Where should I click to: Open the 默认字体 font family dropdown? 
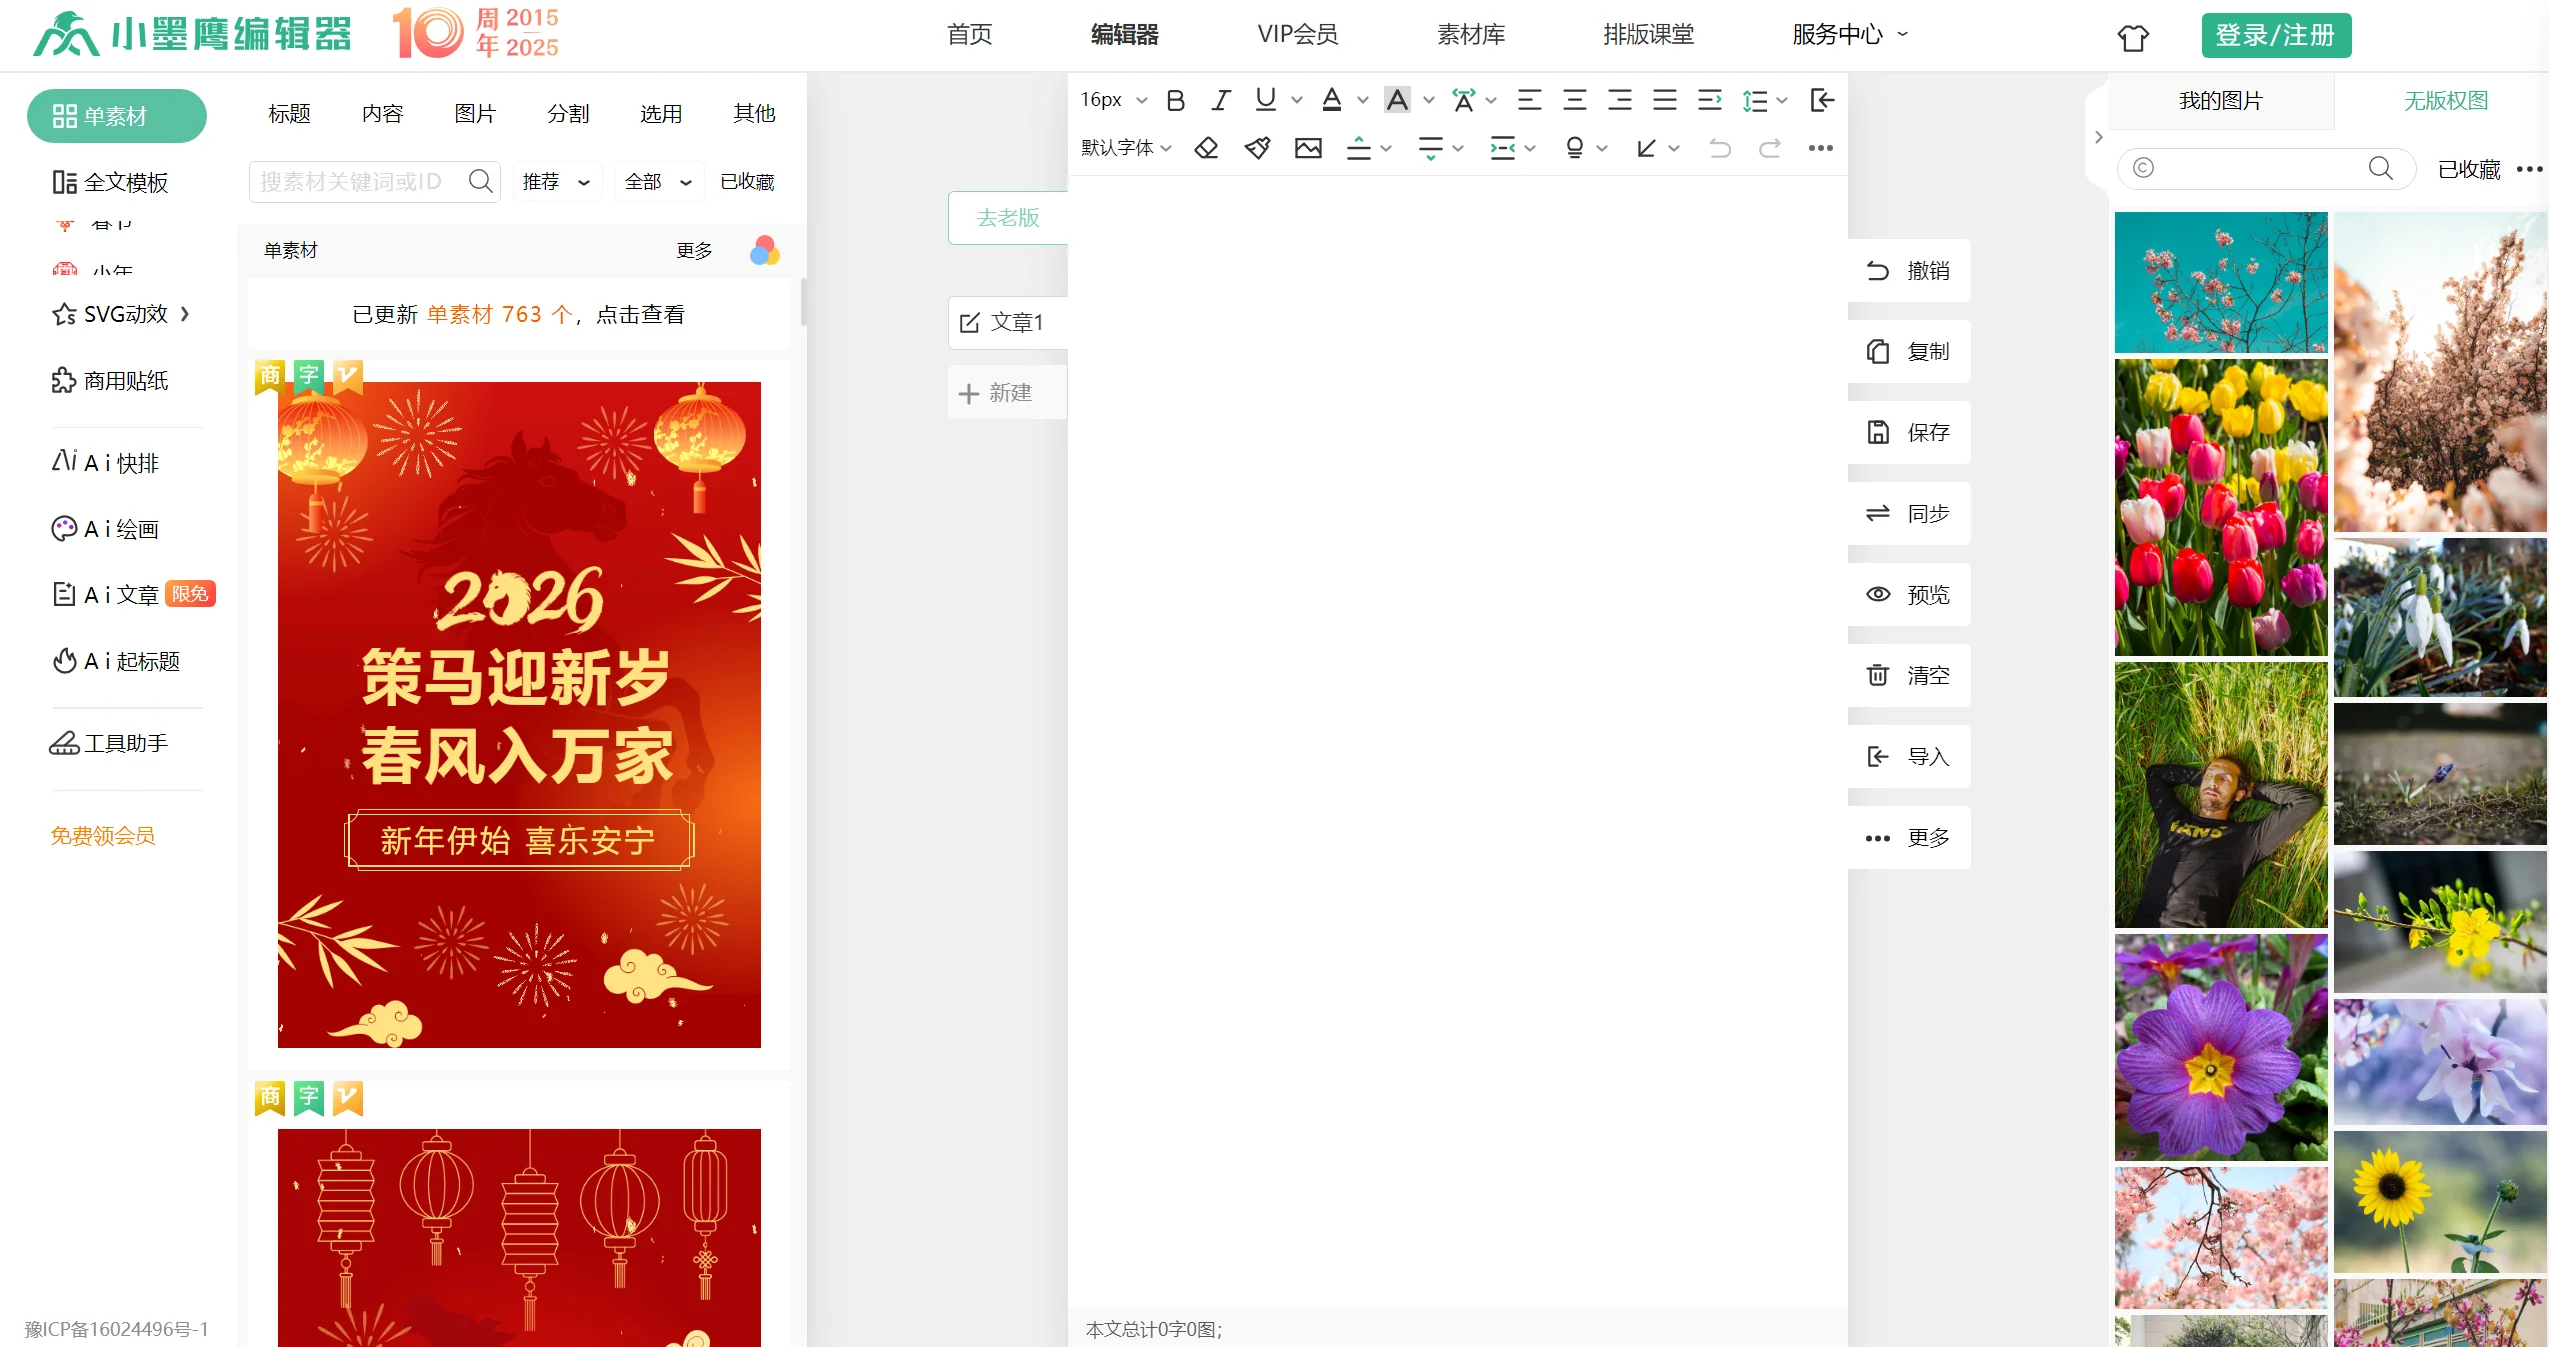tap(1120, 148)
